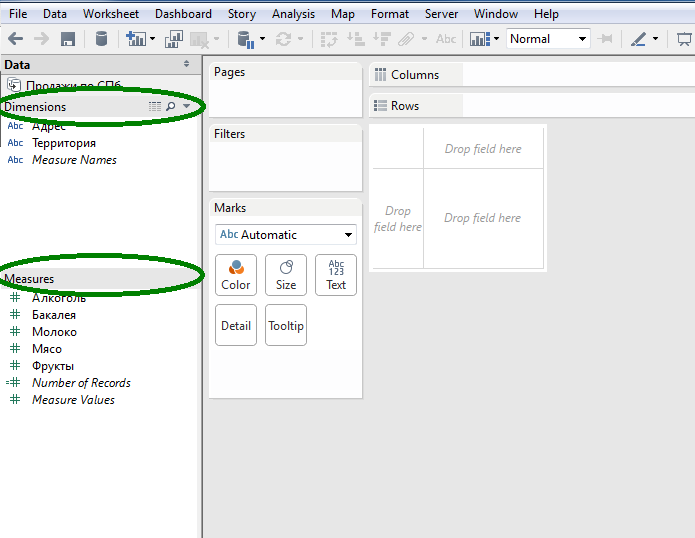Click the Duplicate Sheet icon

(174, 39)
